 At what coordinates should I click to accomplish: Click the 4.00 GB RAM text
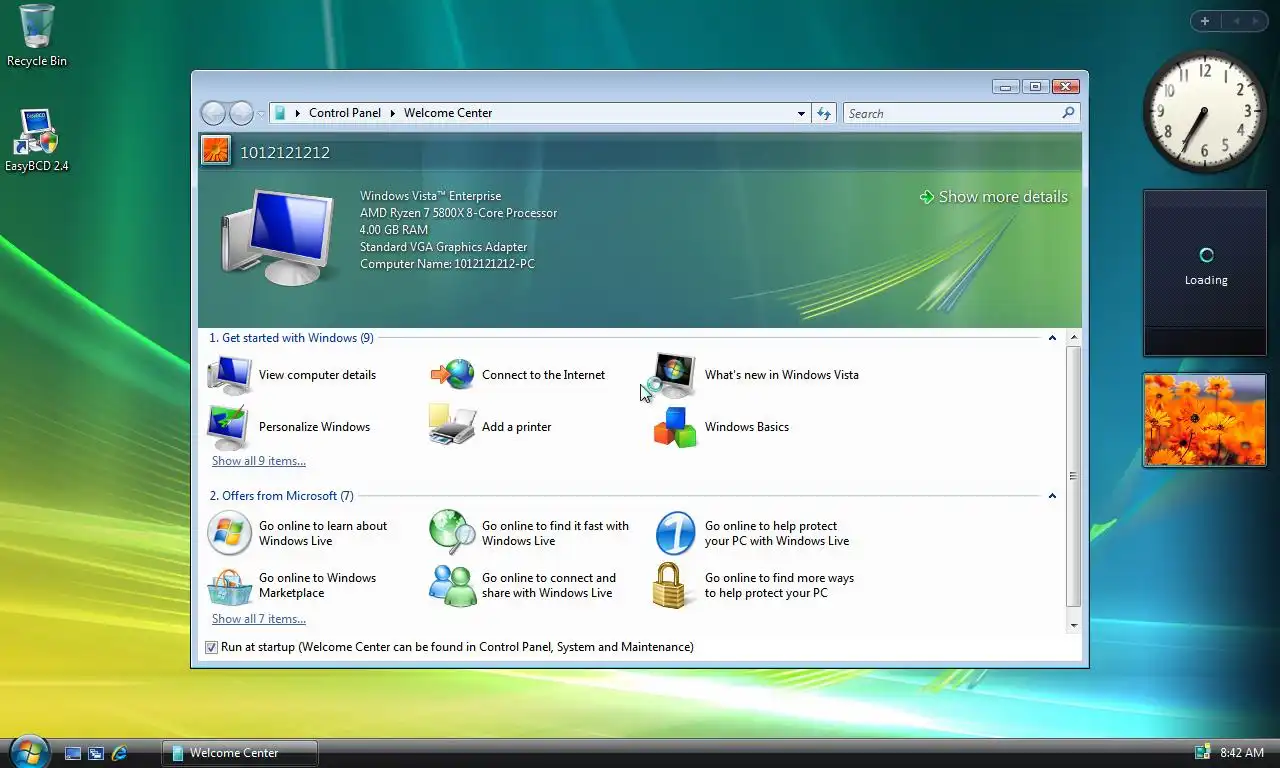pyautogui.click(x=394, y=230)
